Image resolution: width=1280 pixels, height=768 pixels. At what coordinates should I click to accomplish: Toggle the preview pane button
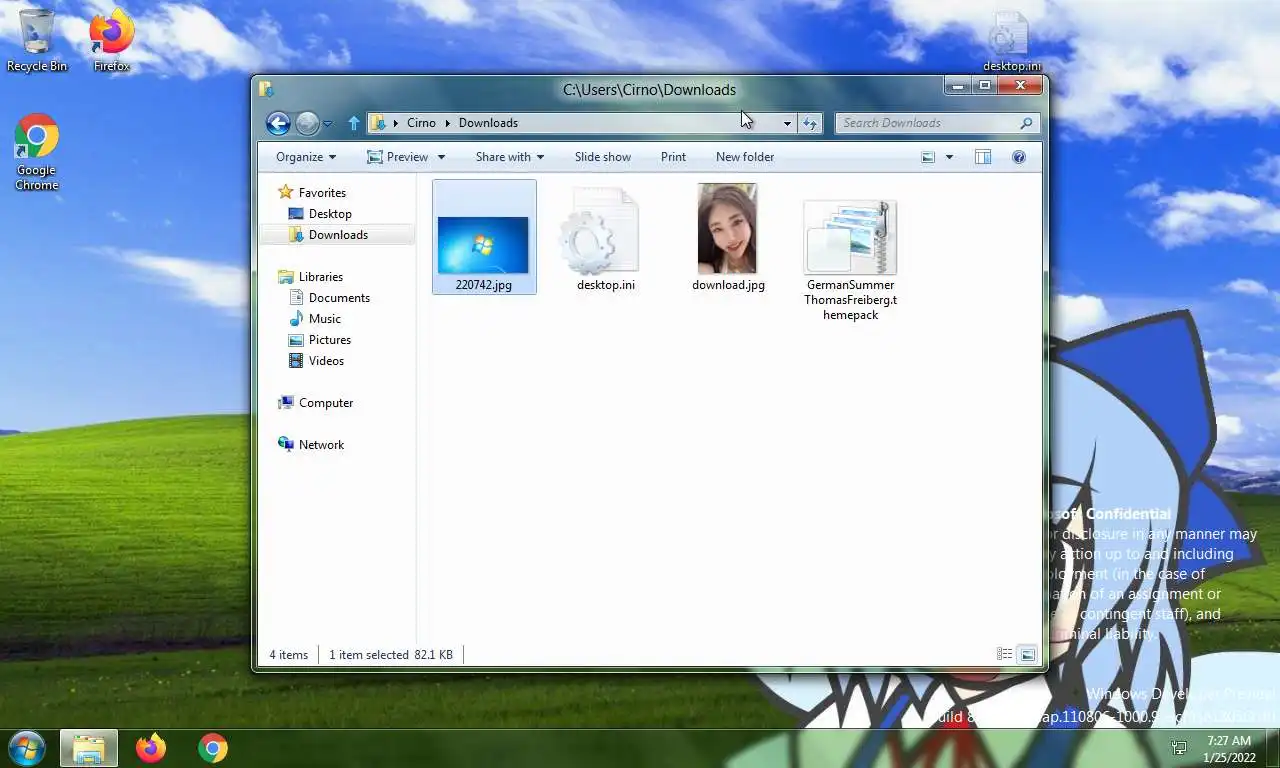coord(983,157)
